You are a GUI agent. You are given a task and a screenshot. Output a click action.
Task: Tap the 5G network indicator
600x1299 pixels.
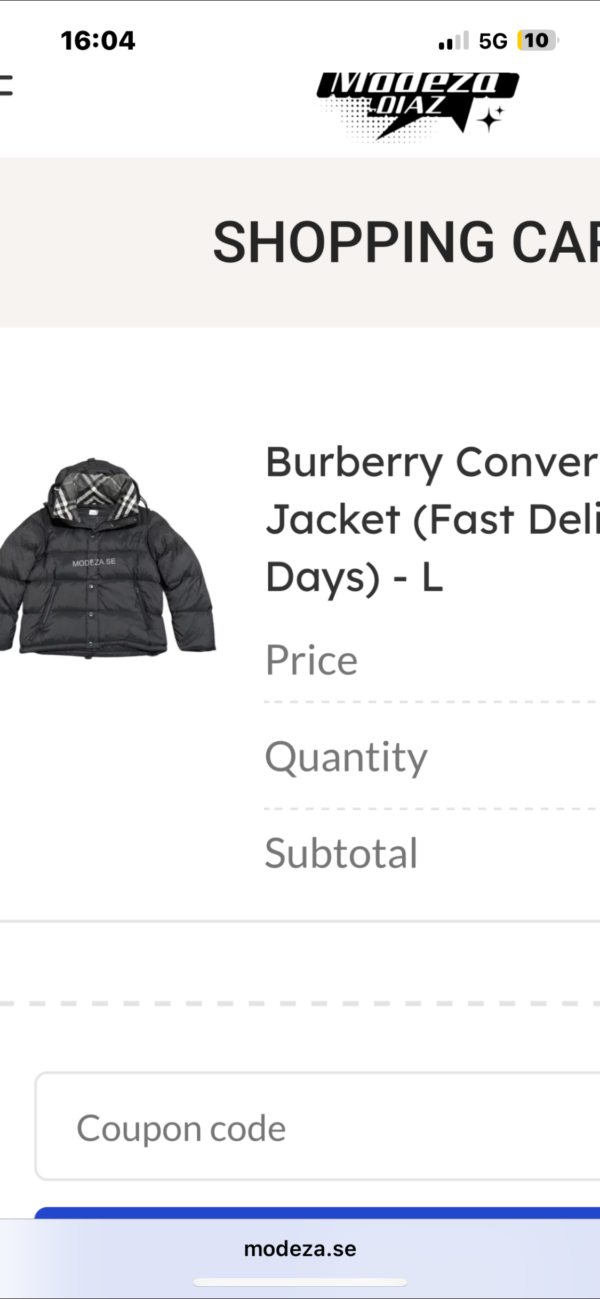click(493, 41)
